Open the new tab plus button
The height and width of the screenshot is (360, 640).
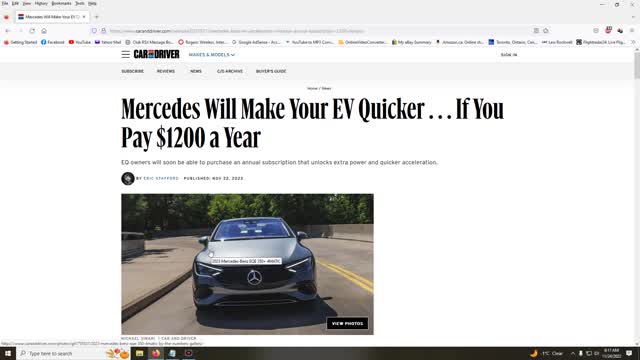pos(97,17)
